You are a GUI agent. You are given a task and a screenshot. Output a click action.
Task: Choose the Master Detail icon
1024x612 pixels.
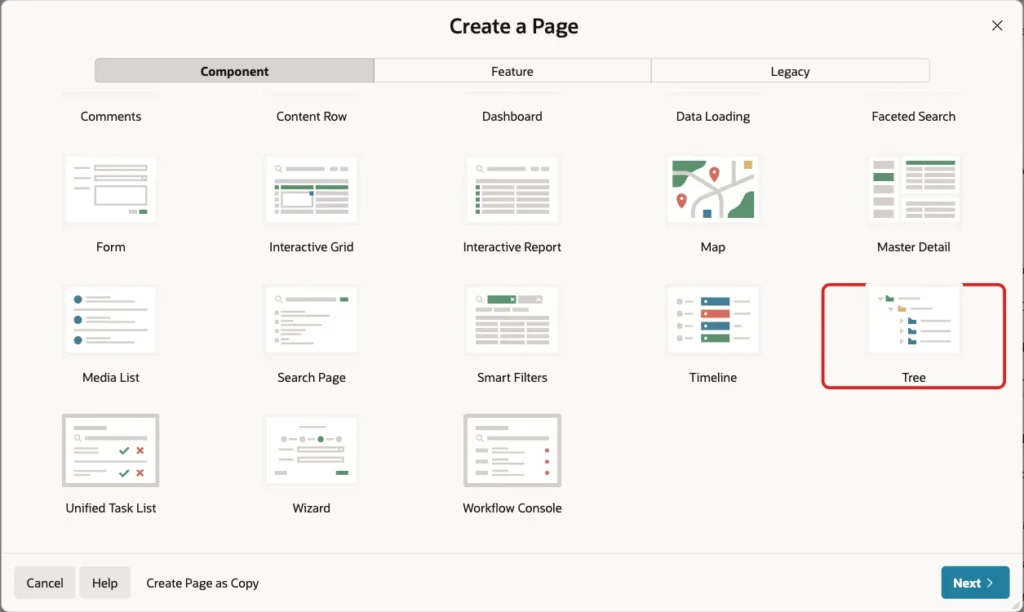coord(914,189)
